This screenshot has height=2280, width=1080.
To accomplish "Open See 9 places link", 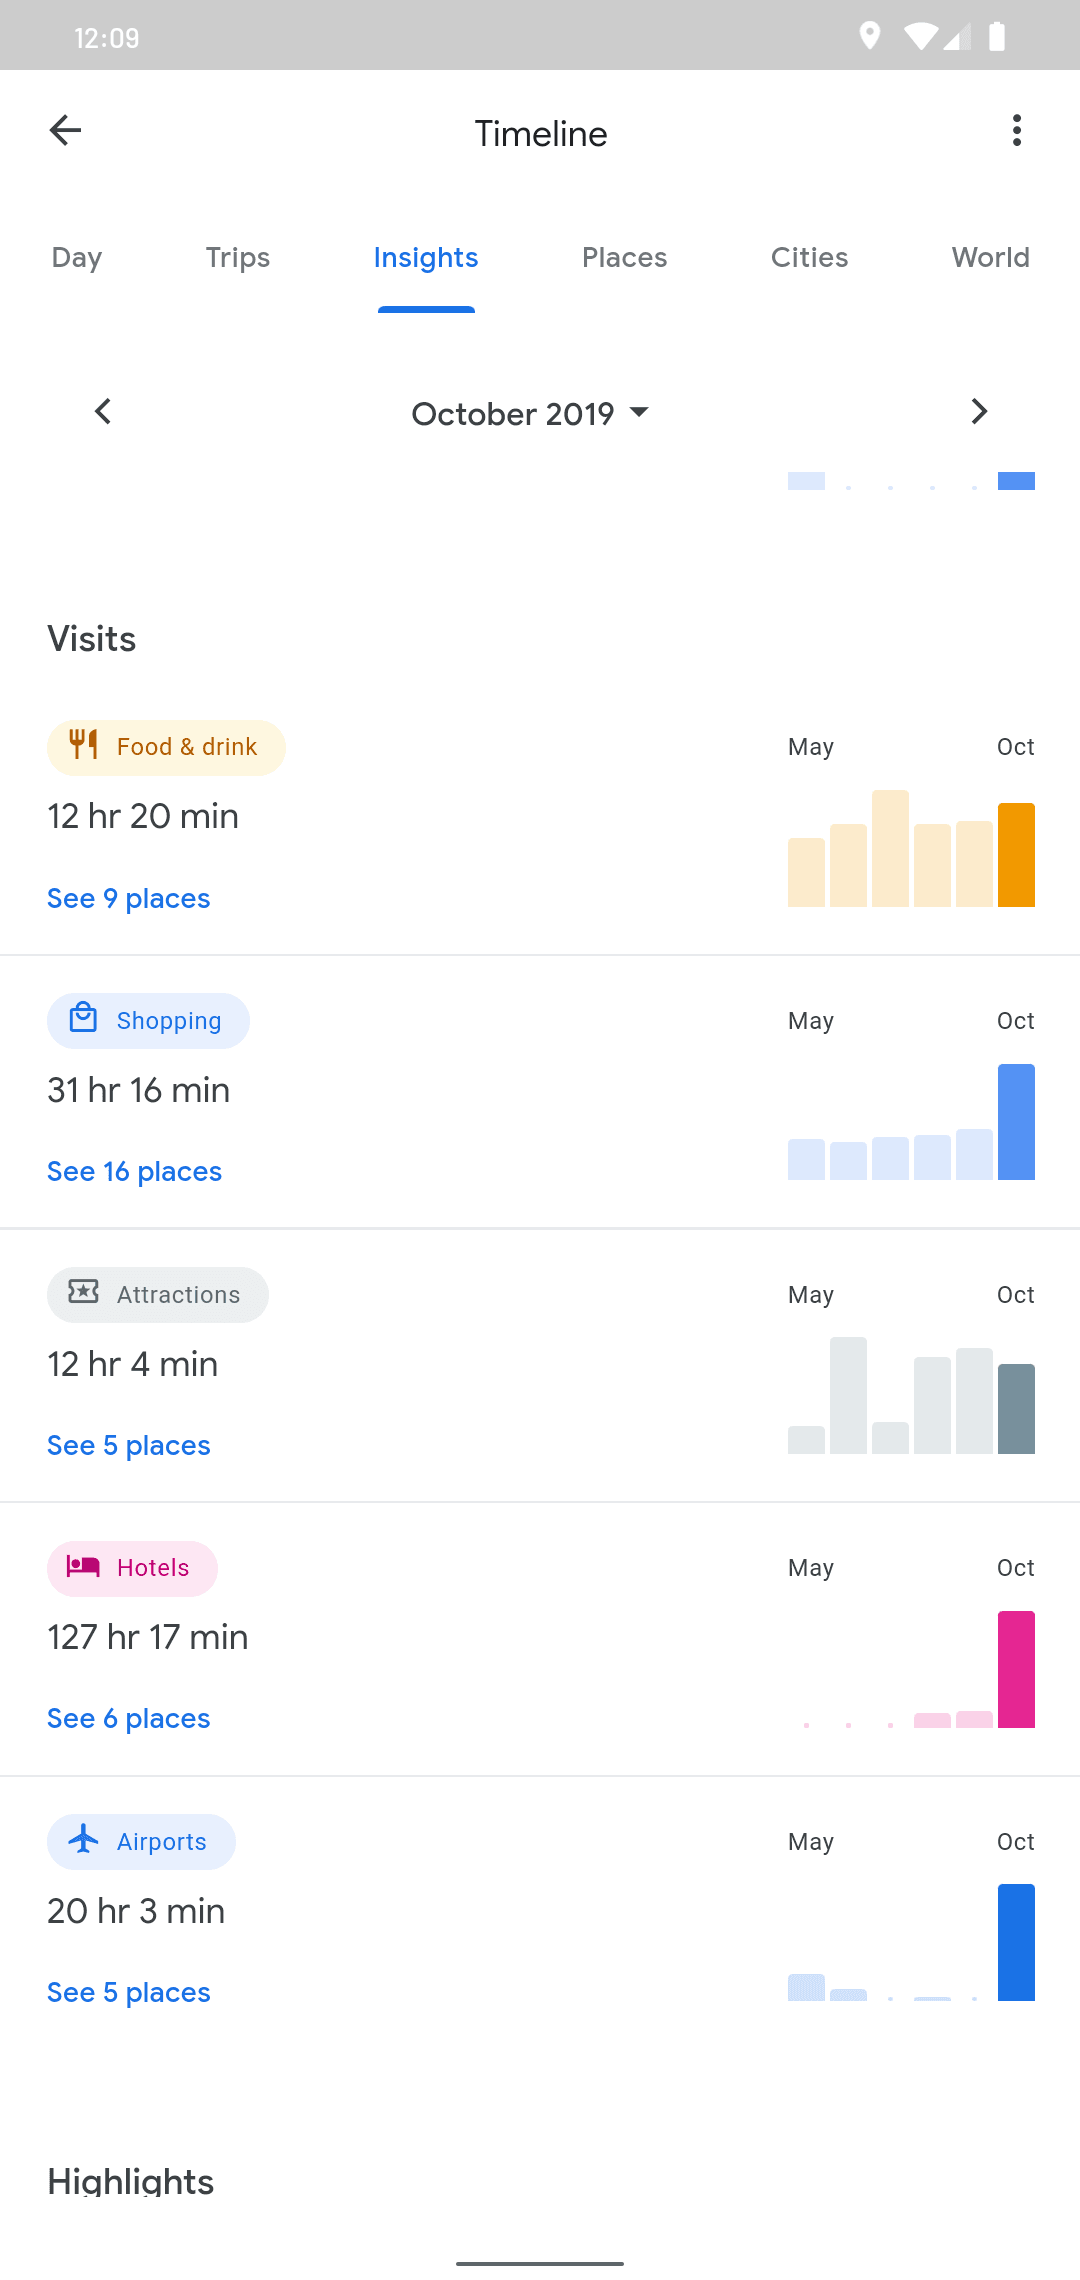I will coord(129,899).
